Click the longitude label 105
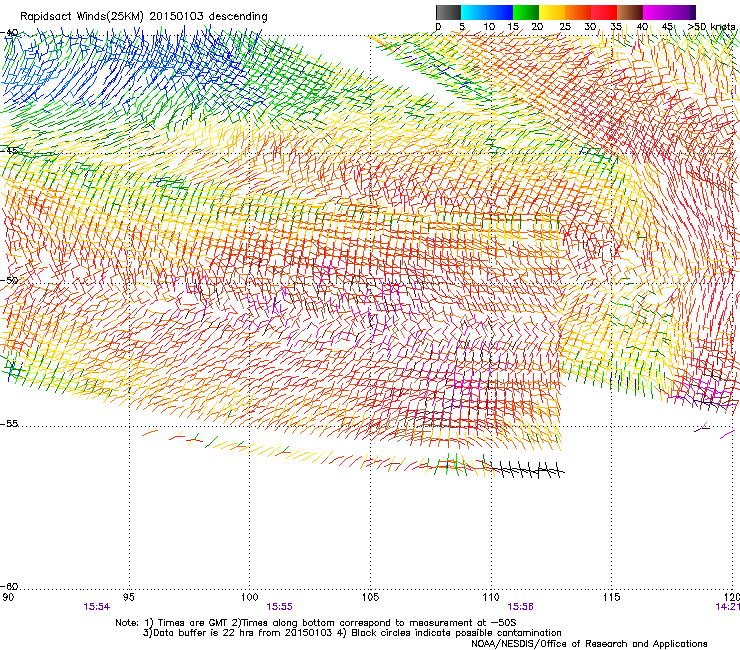This screenshot has height=650, width=740. [370, 597]
